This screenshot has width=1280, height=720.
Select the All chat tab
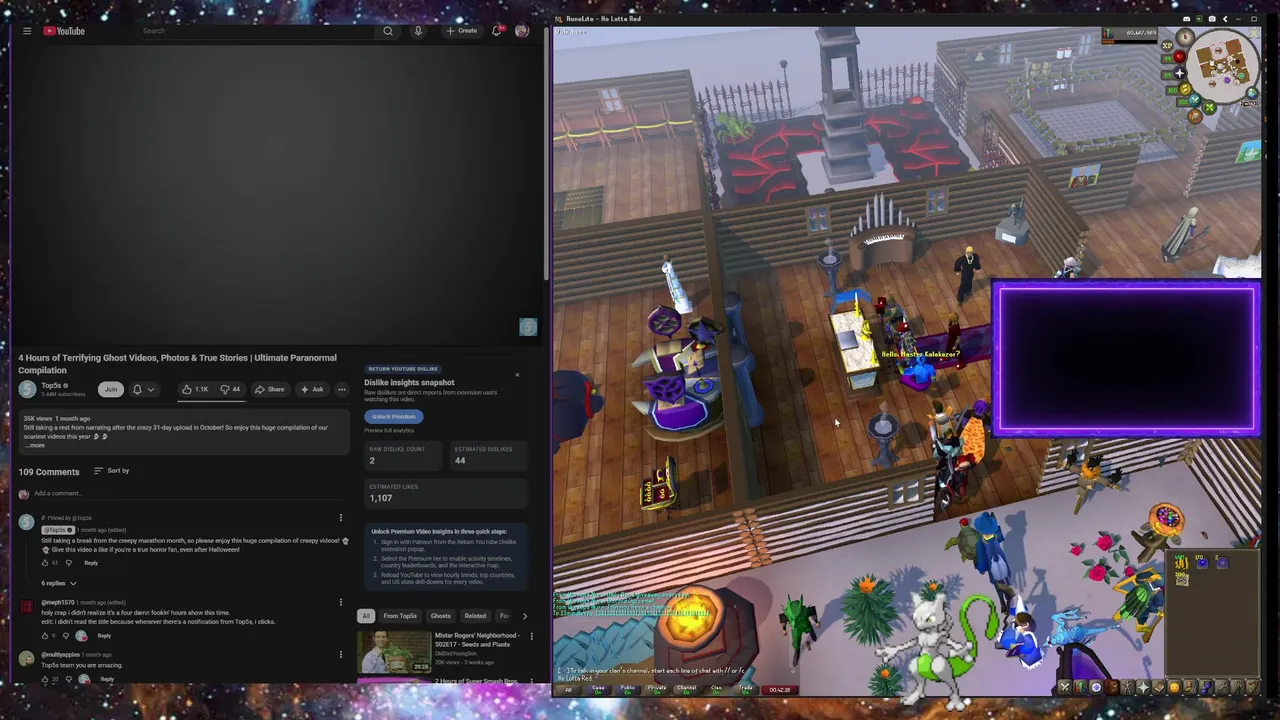click(x=569, y=689)
